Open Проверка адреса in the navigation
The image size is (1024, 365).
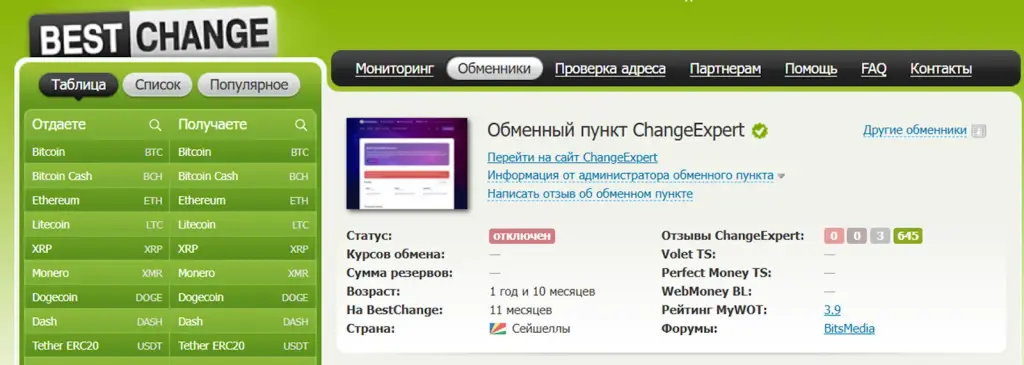[x=610, y=69]
